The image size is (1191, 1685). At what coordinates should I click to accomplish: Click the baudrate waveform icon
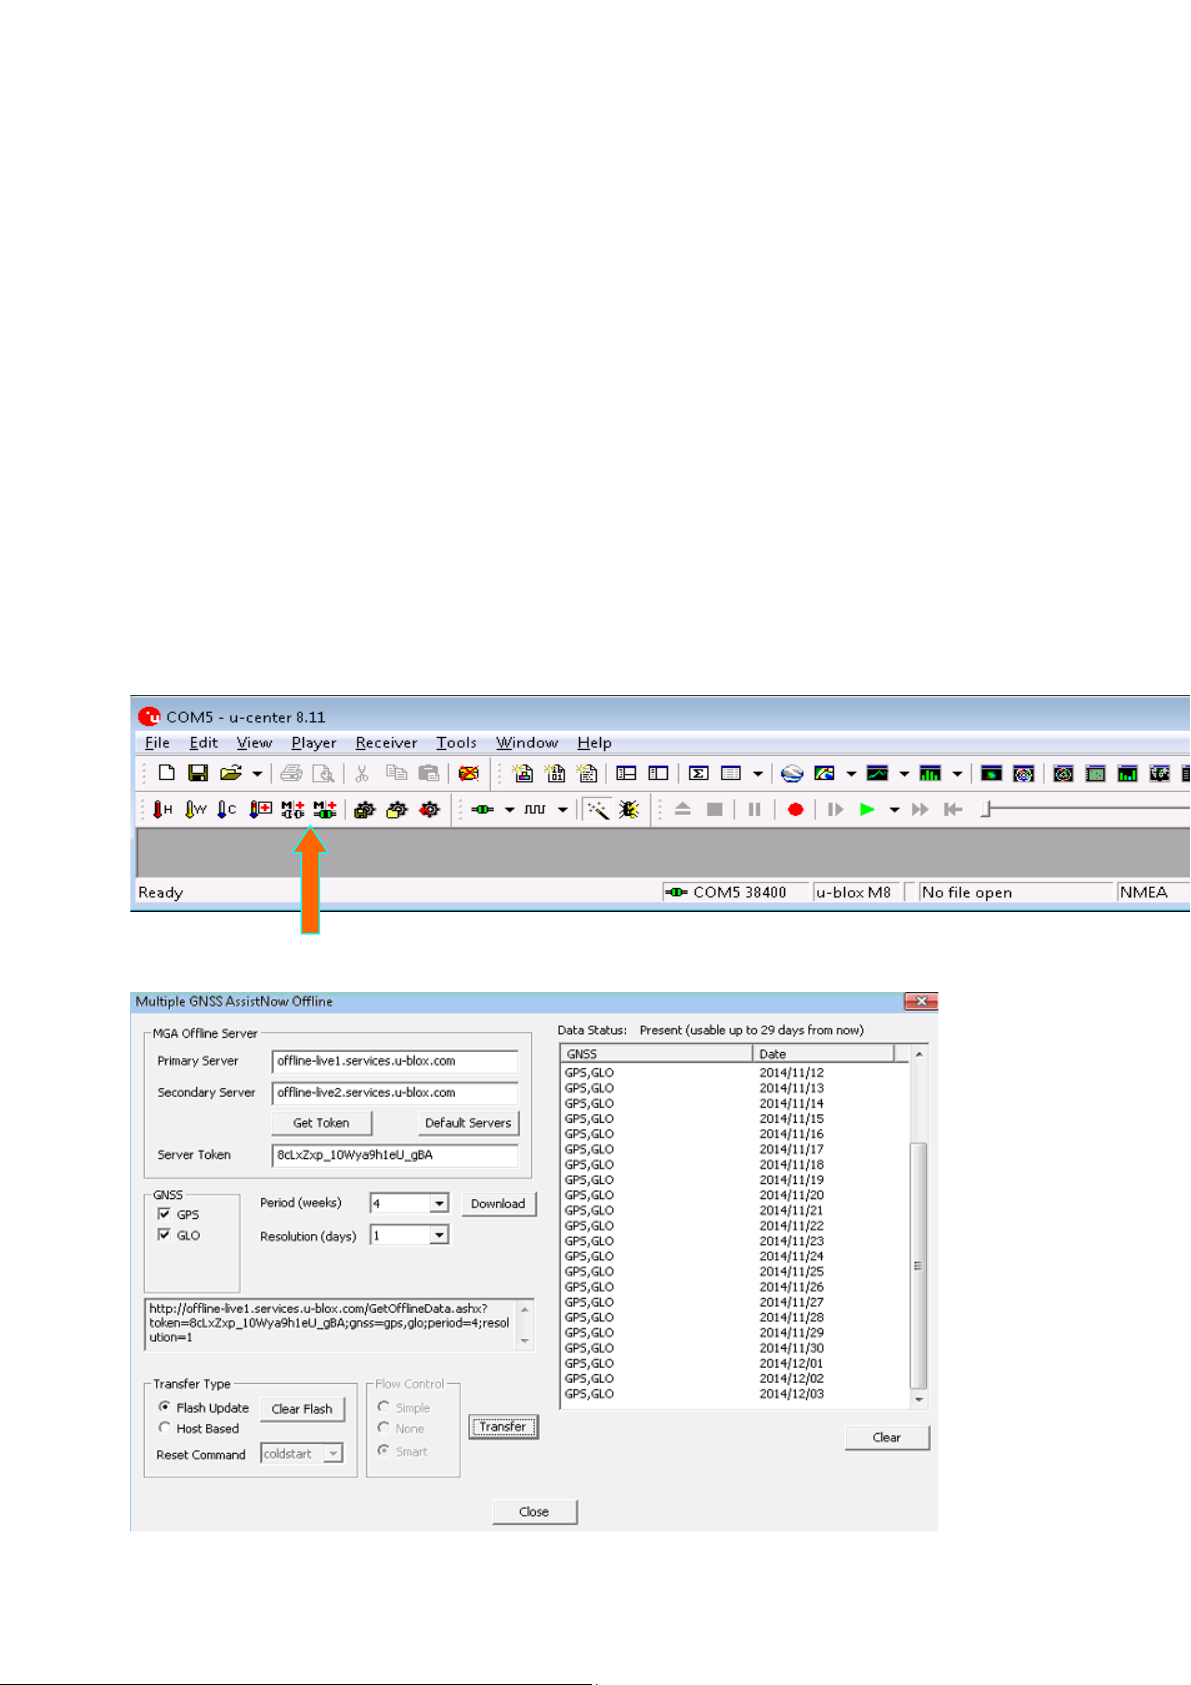pos(536,809)
